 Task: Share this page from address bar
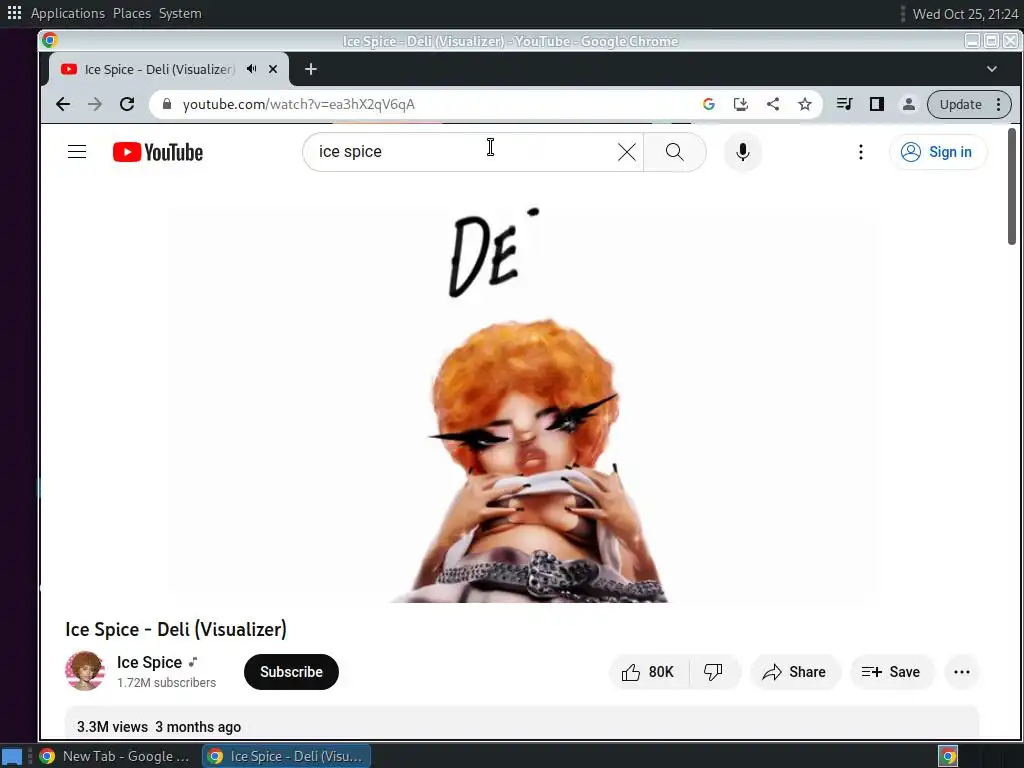click(773, 104)
